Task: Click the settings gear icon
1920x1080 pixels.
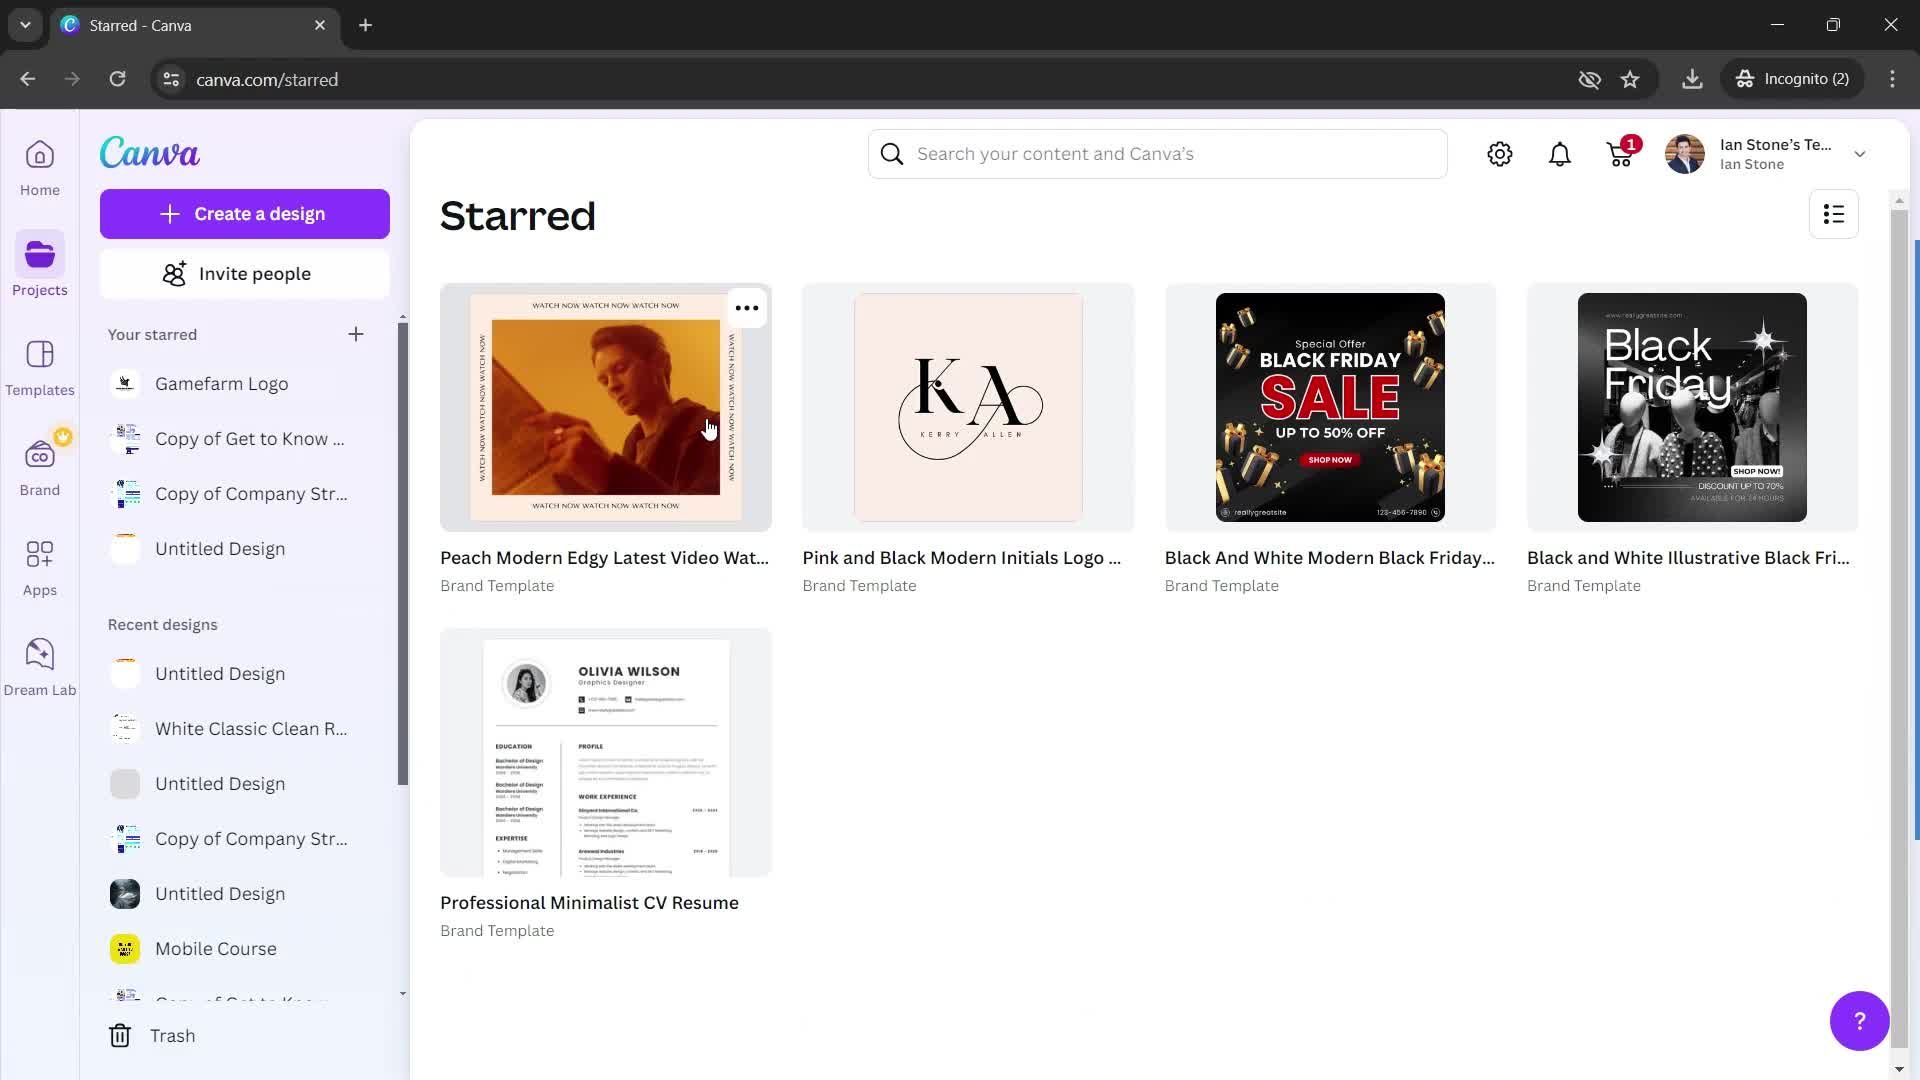Action: (1499, 153)
